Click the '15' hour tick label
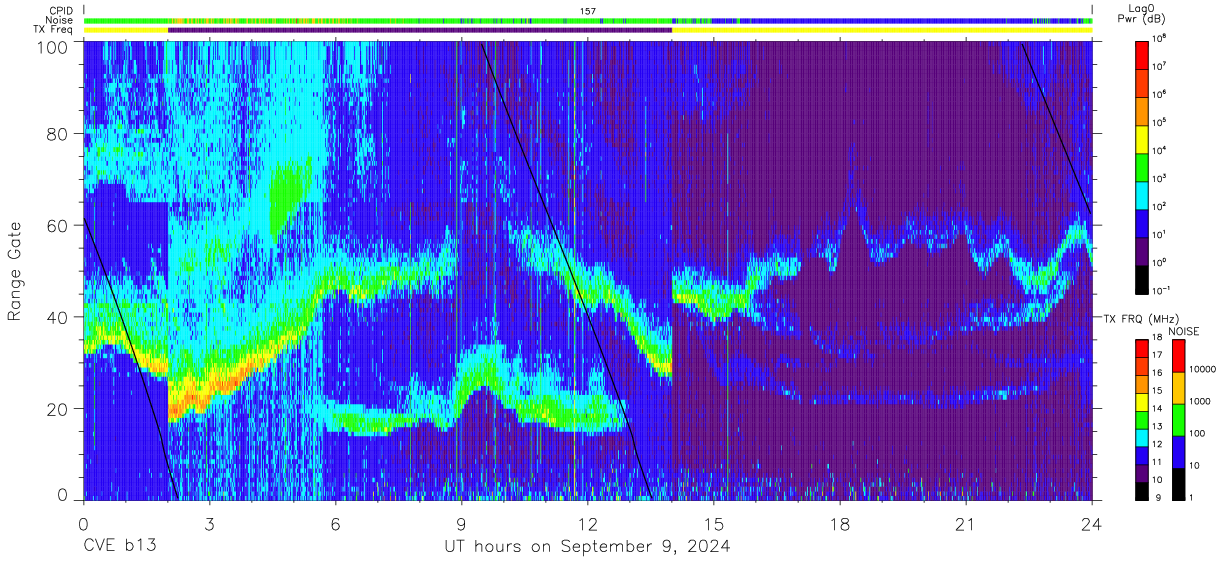The image size is (1228, 567). tap(714, 524)
